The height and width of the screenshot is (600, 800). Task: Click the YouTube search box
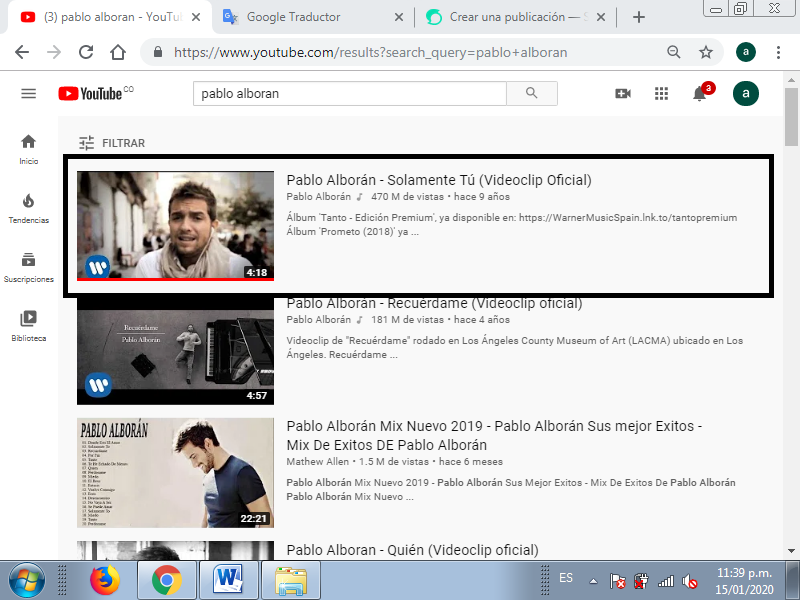click(x=349, y=93)
